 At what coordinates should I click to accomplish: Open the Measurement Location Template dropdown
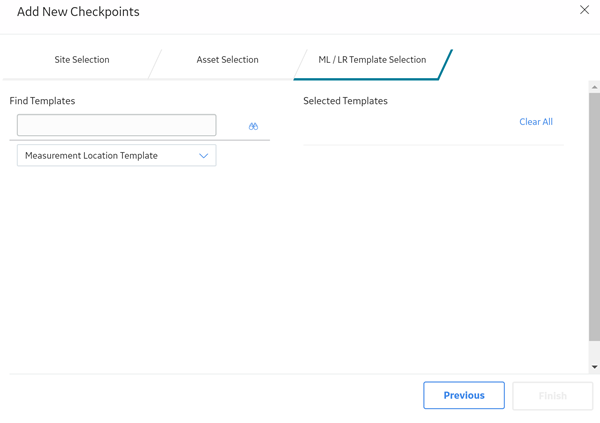tap(117, 155)
